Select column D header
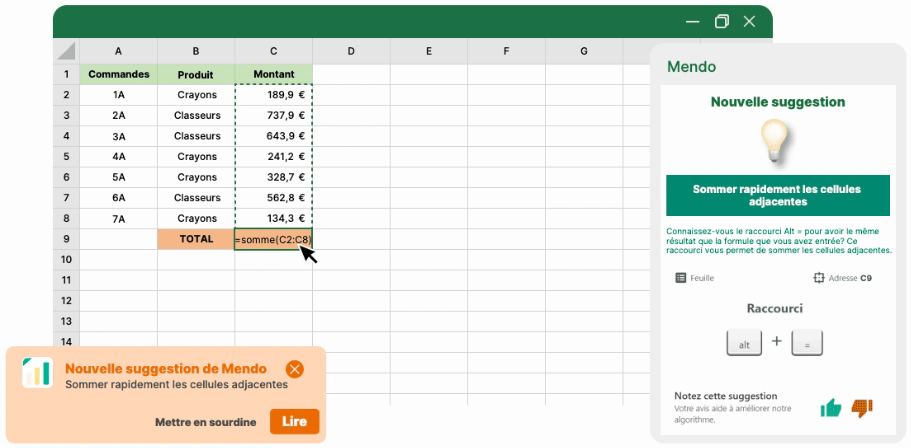The height and width of the screenshot is (448, 911). [x=351, y=51]
